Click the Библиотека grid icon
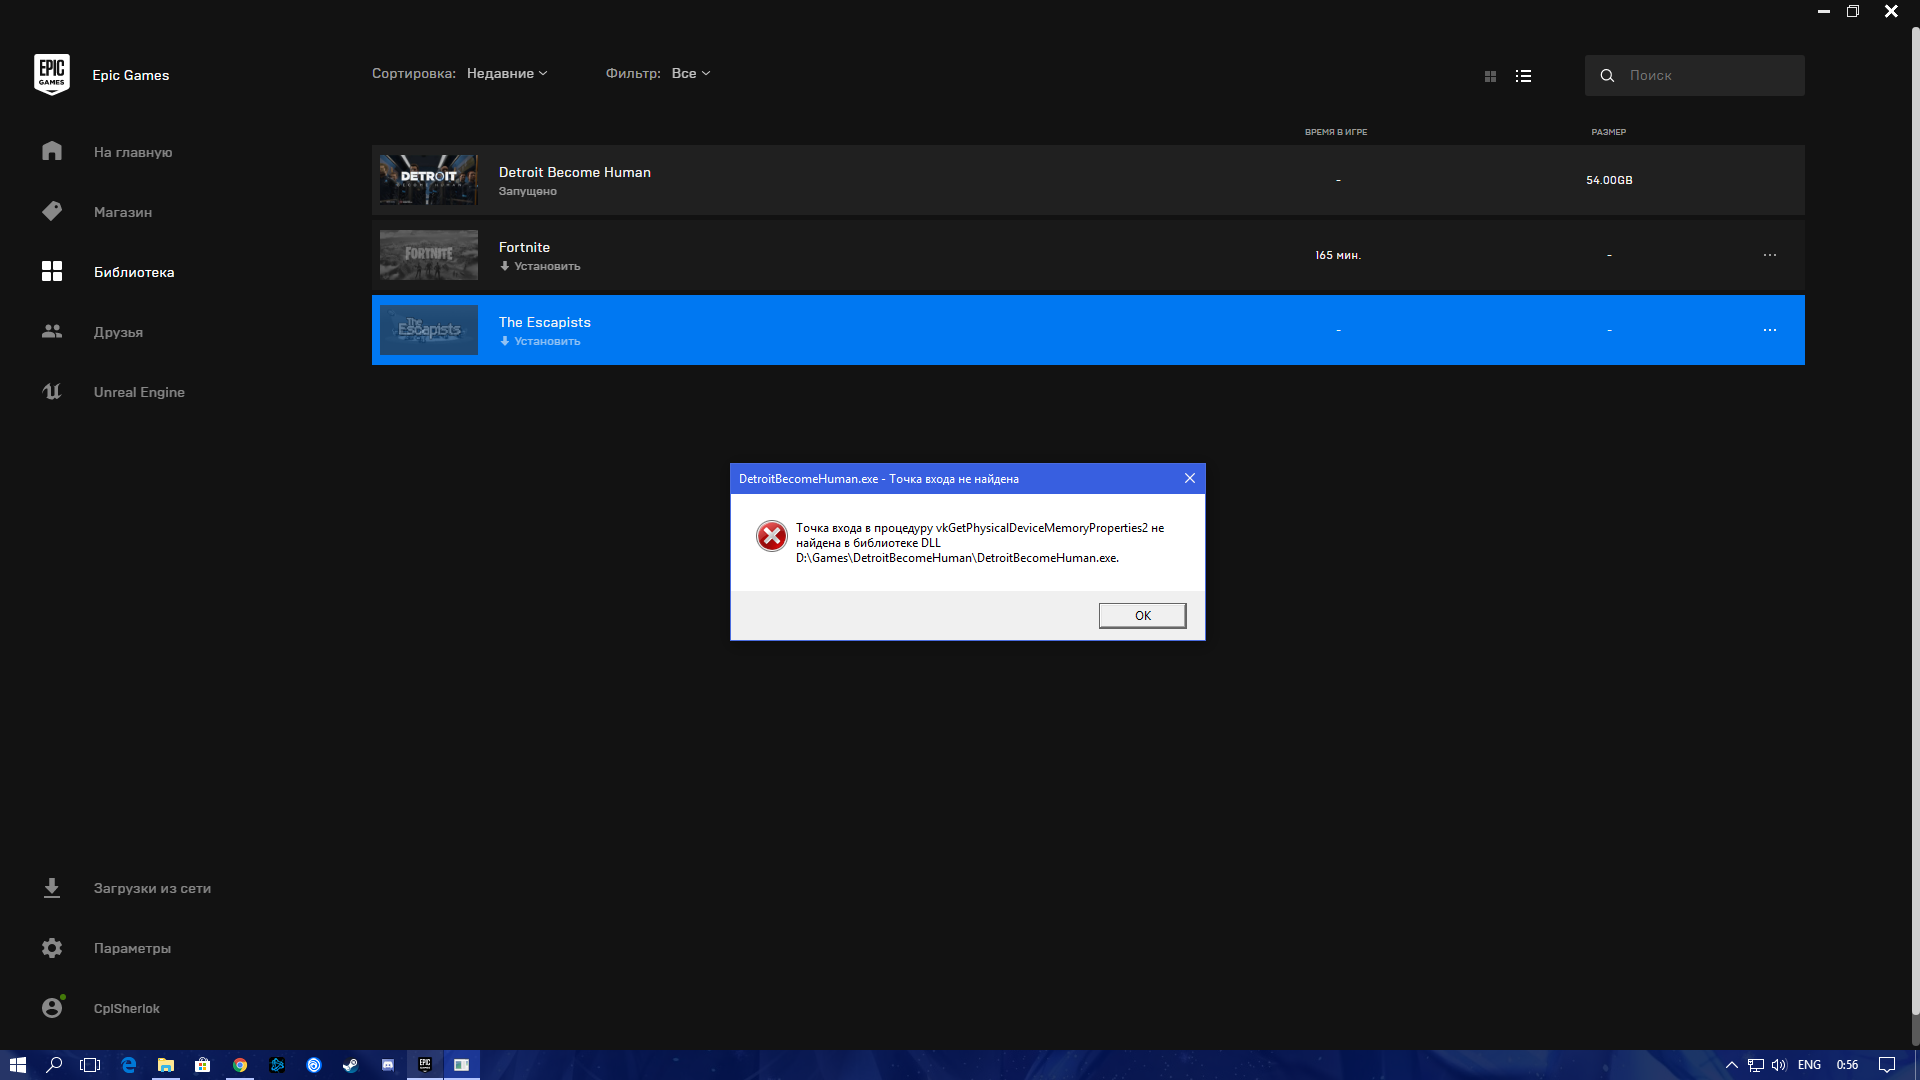1920x1080 pixels. (52, 271)
